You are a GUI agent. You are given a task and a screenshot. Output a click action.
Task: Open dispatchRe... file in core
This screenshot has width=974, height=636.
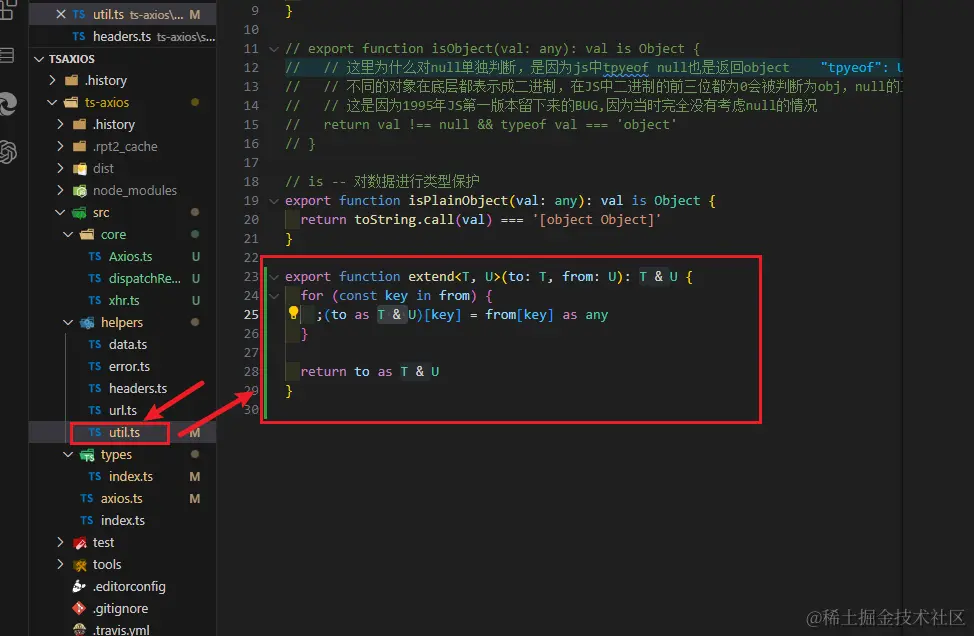point(145,278)
